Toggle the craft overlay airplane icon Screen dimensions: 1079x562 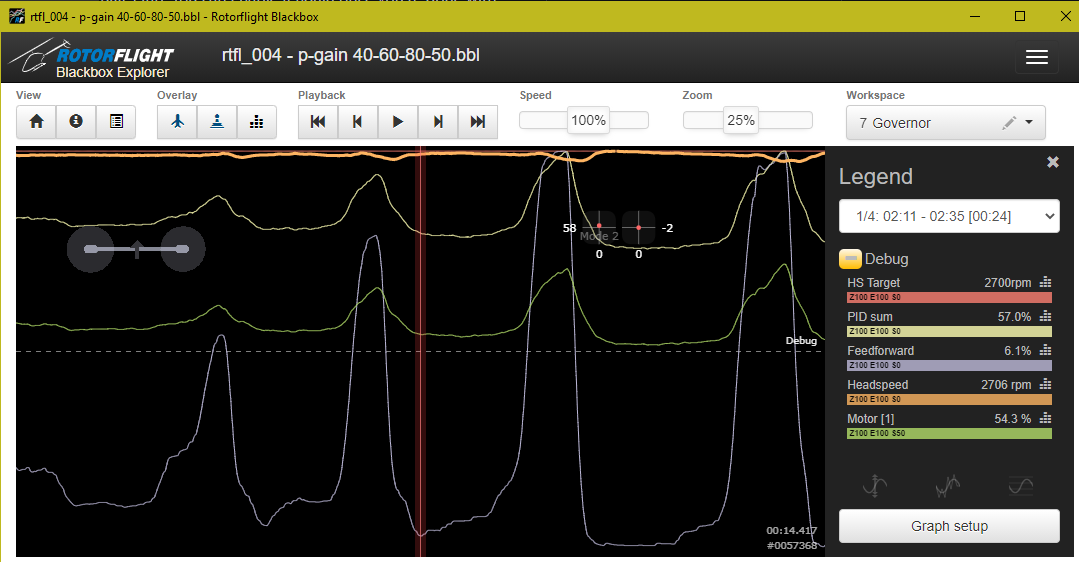[x=177, y=121]
